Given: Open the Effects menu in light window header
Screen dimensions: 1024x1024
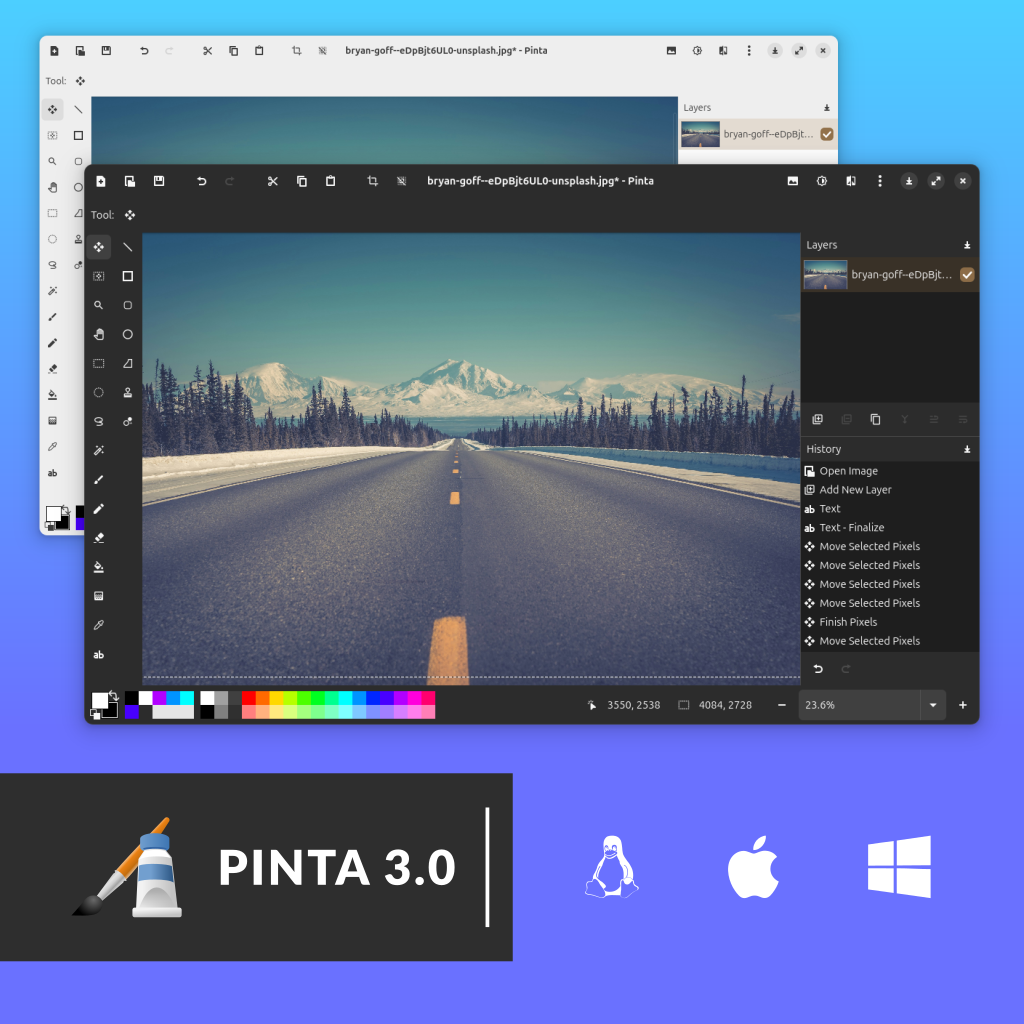Looking at the screenshot, I should [x=723, y=50].
